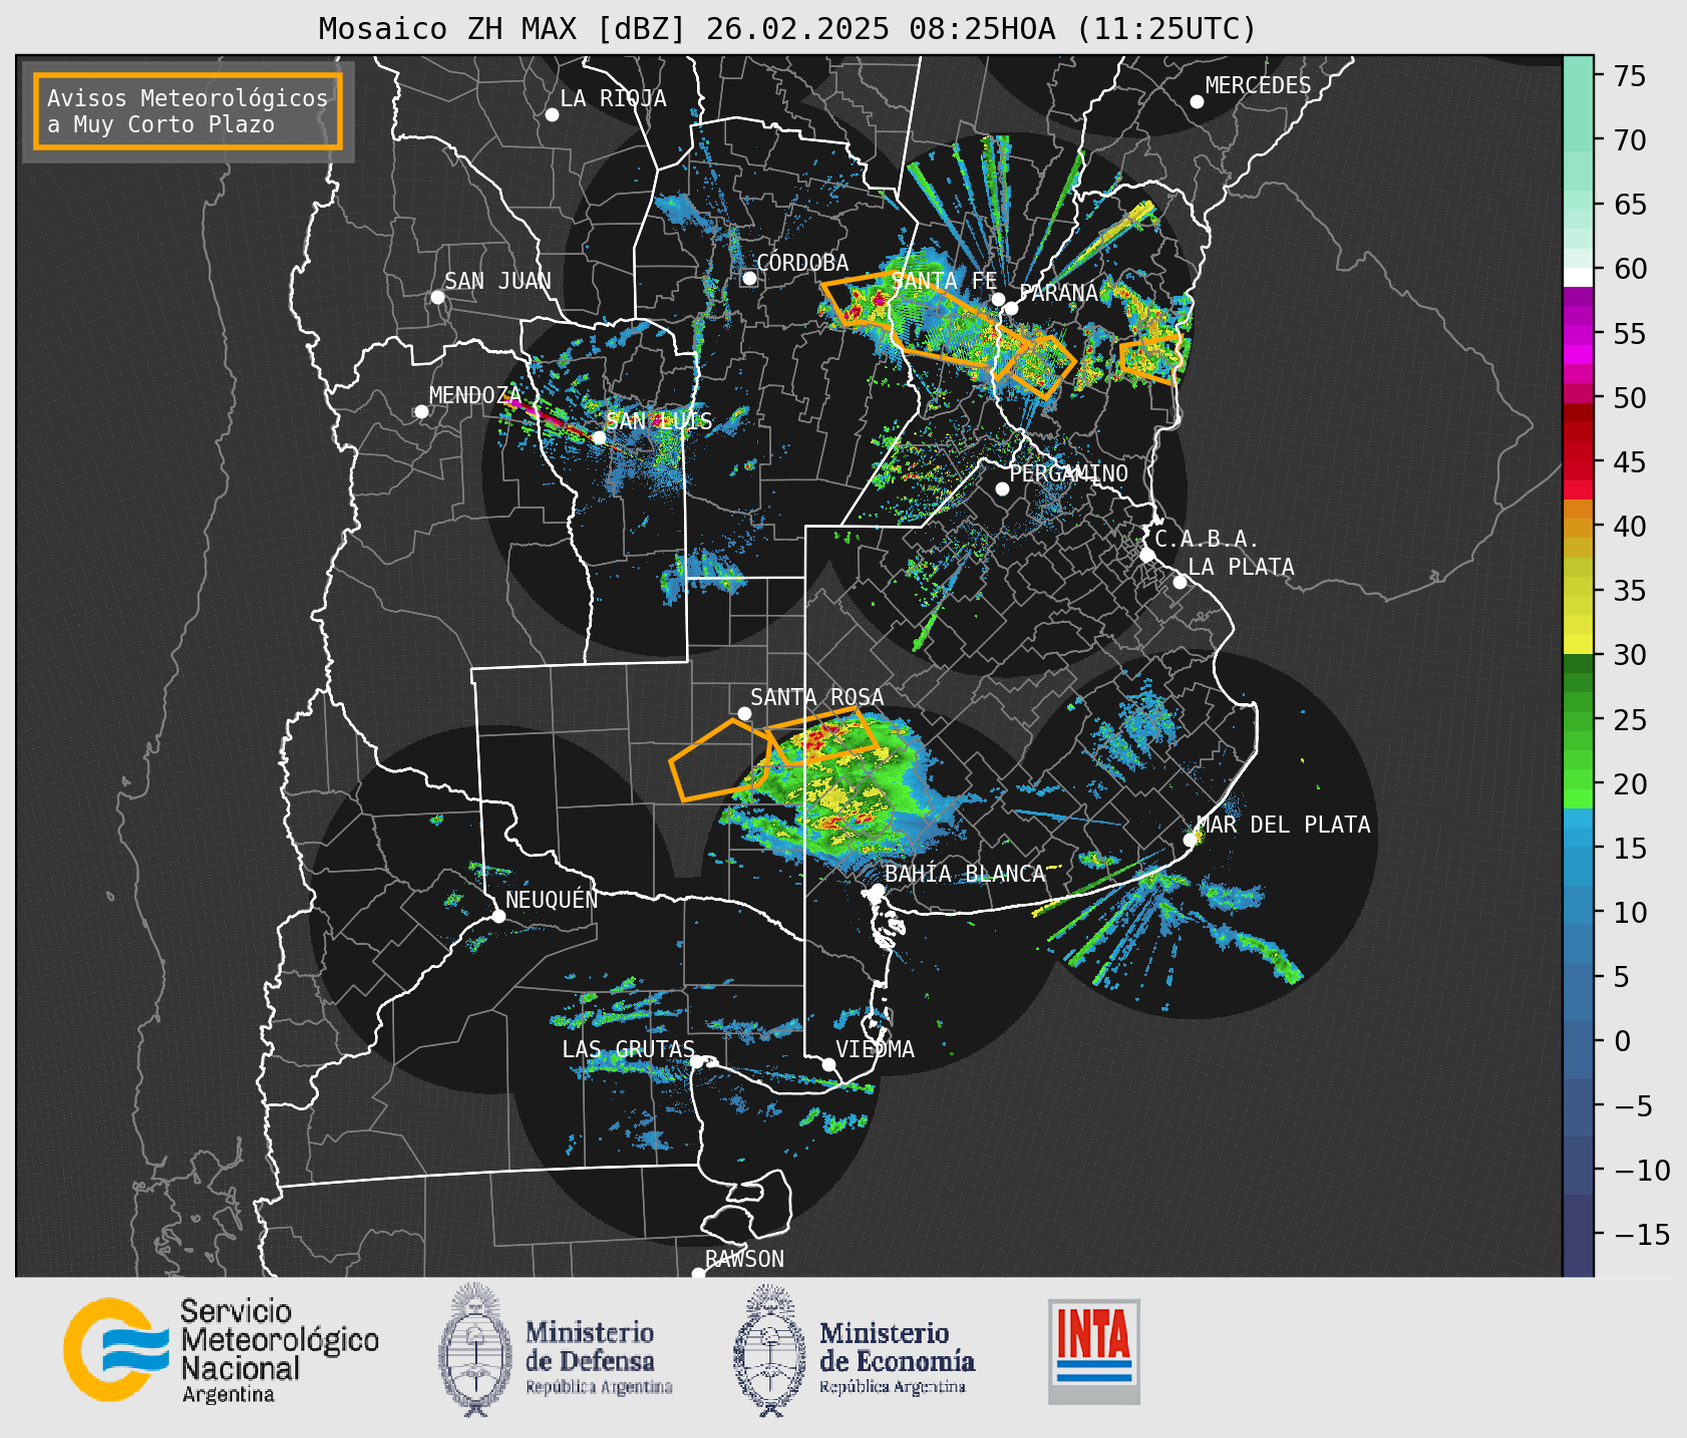Viewport: 1687px width, 1438px height.
Task: Click the Ministerio de Defensa text
Action: [598, 1357]
